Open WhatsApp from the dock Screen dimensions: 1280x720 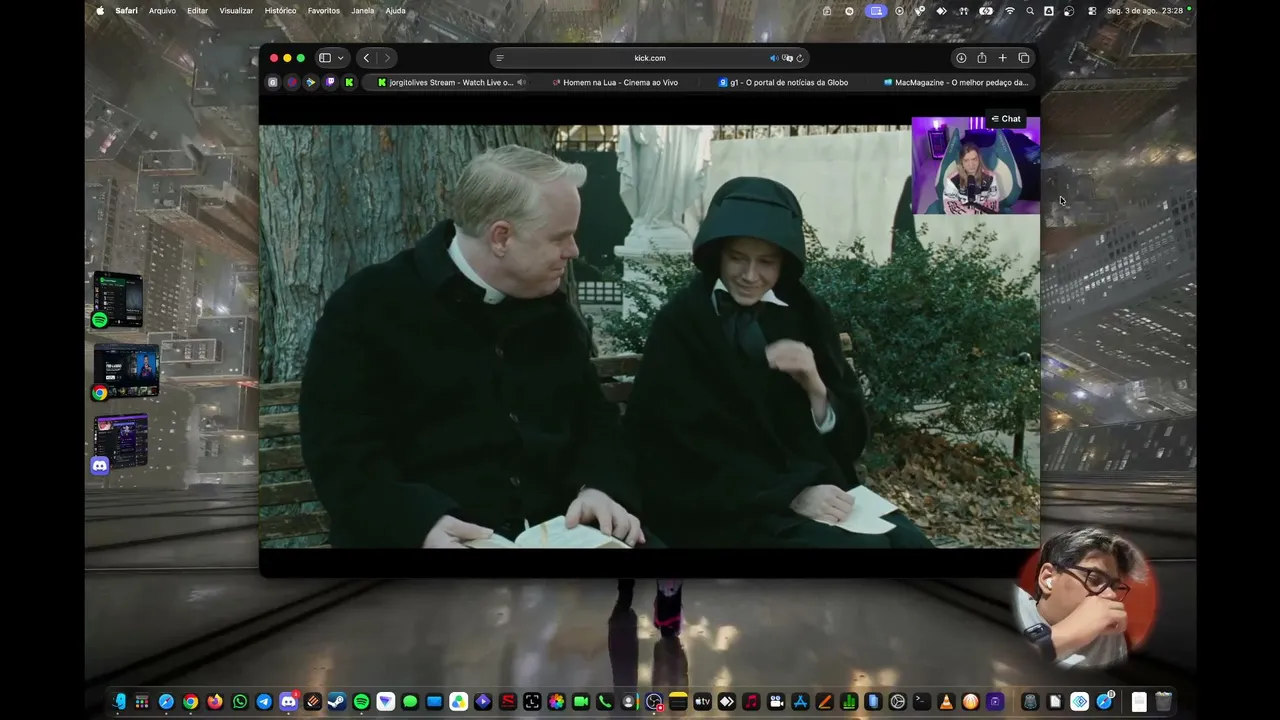(239, 702)
